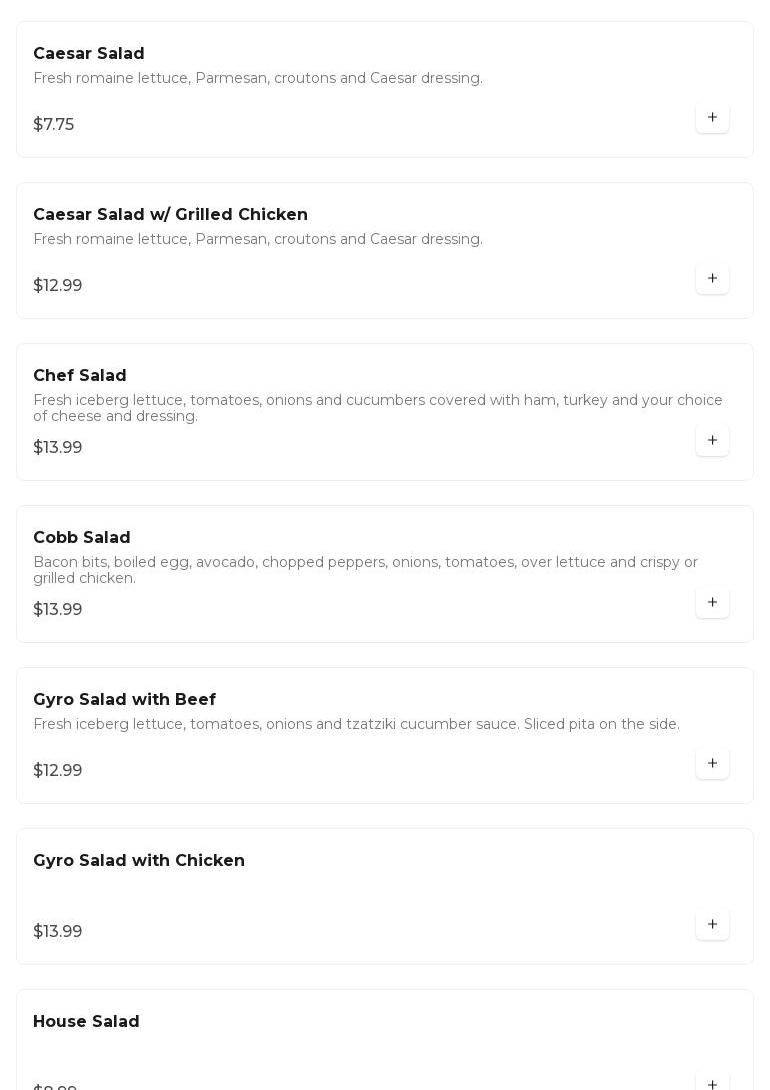Screen dimensions: 770x1090
Task: Open the Chef Salad menu item title
Action: [x=80, y=376]
